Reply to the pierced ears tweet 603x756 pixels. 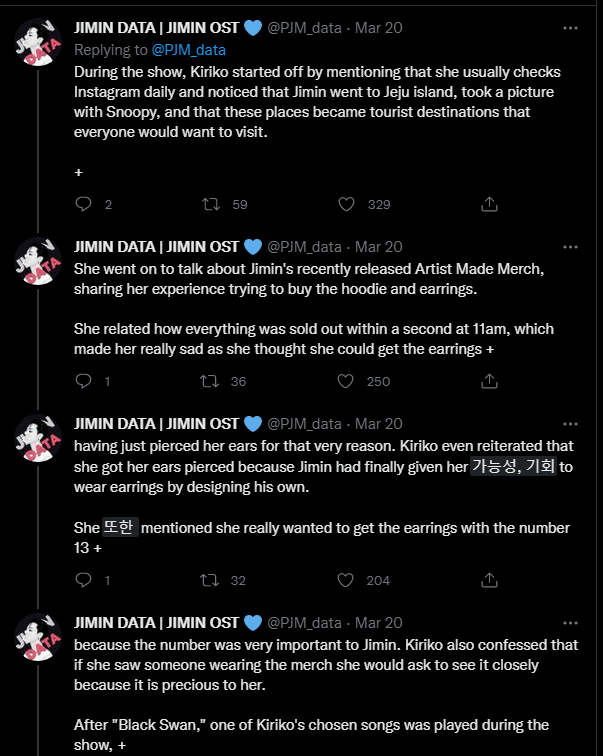tap(83, 580)
